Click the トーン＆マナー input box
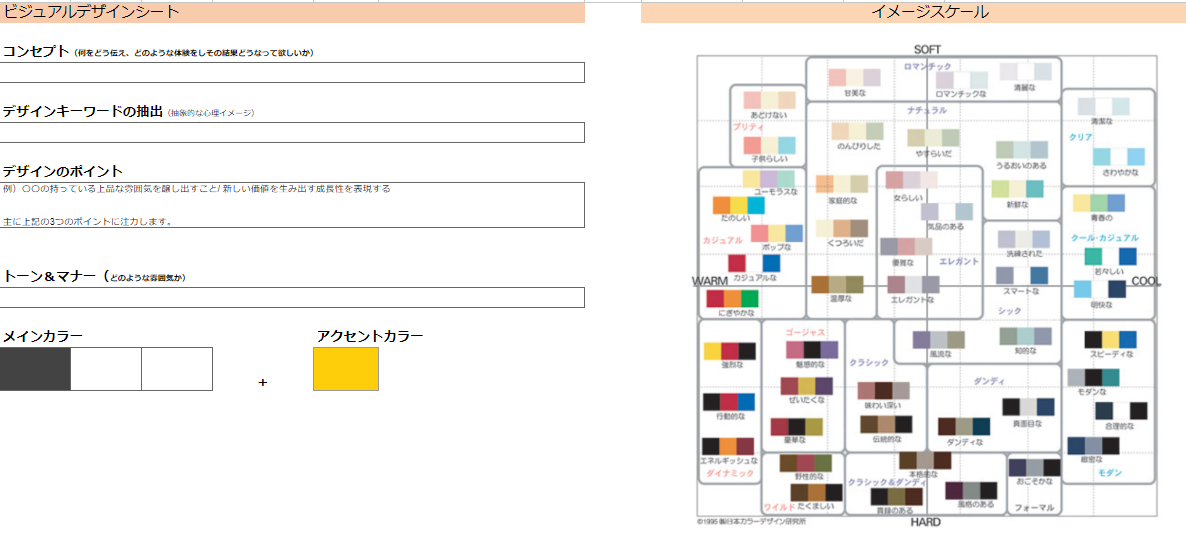 (x=292, y=298)
